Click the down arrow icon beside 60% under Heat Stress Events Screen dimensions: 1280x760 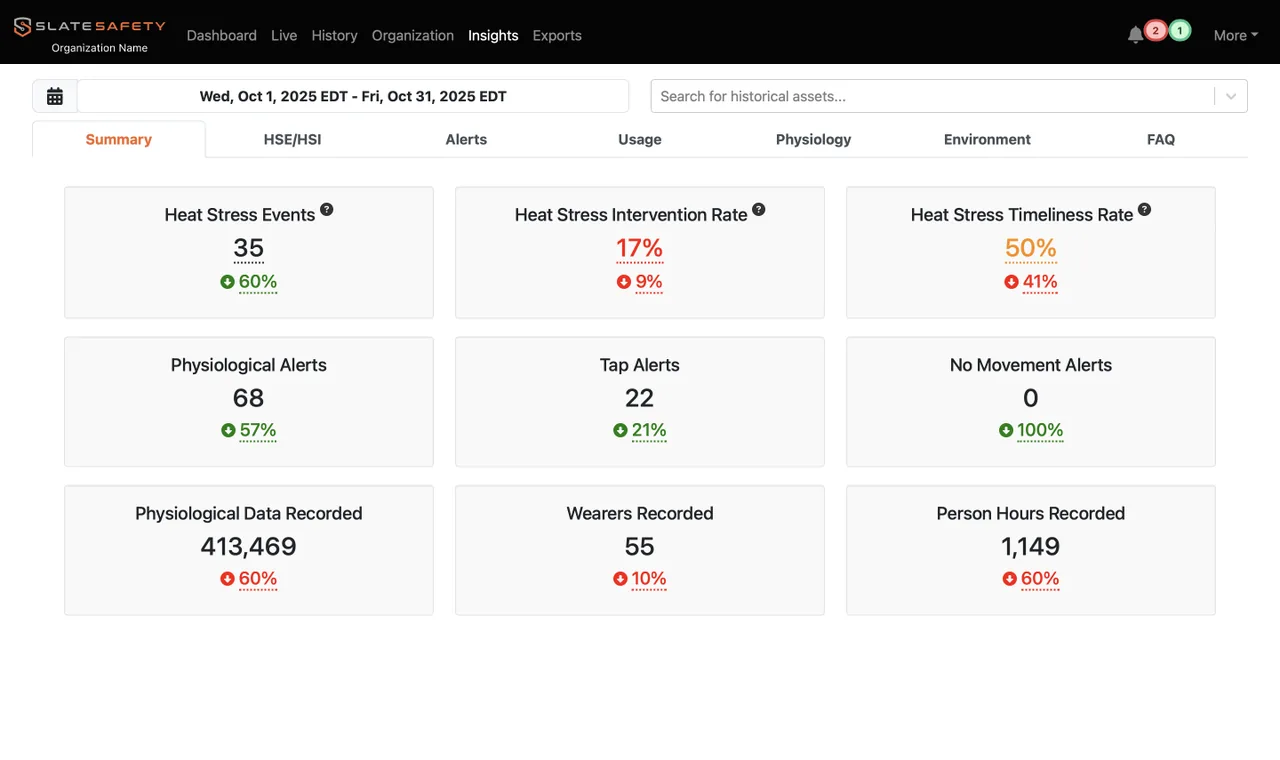coord(227,282)
